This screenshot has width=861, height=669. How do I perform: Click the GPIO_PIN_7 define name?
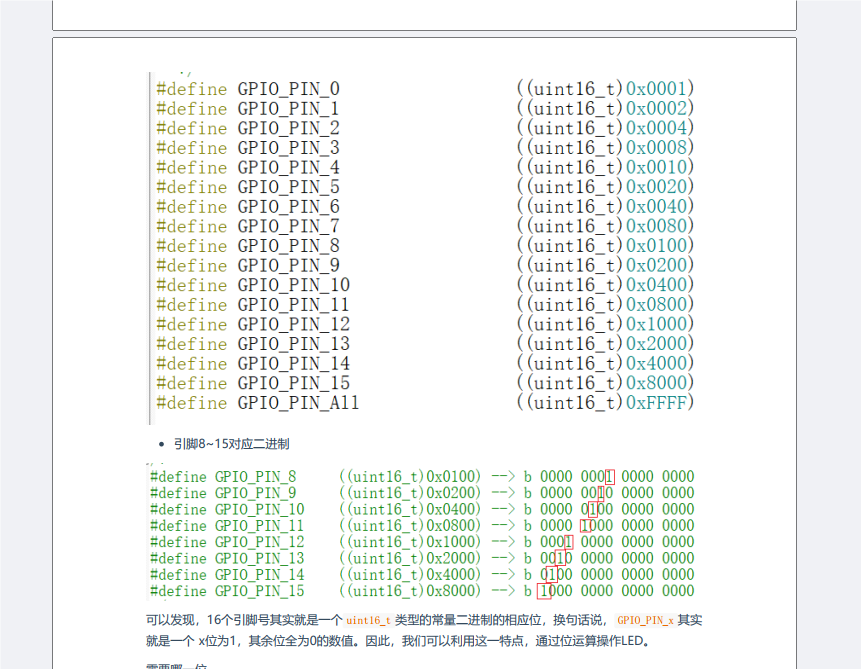tap(288, 226)
